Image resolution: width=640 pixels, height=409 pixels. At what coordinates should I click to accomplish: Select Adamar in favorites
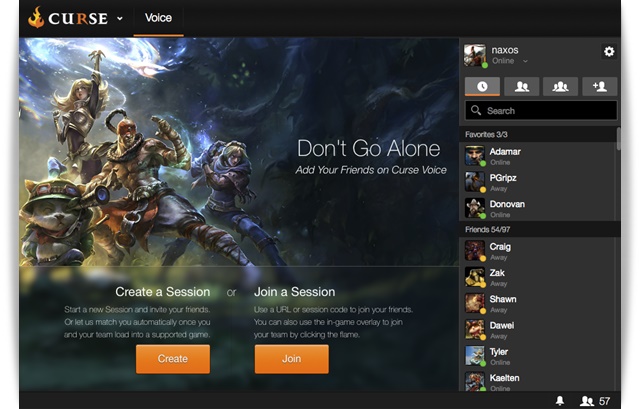click(538, 156)
